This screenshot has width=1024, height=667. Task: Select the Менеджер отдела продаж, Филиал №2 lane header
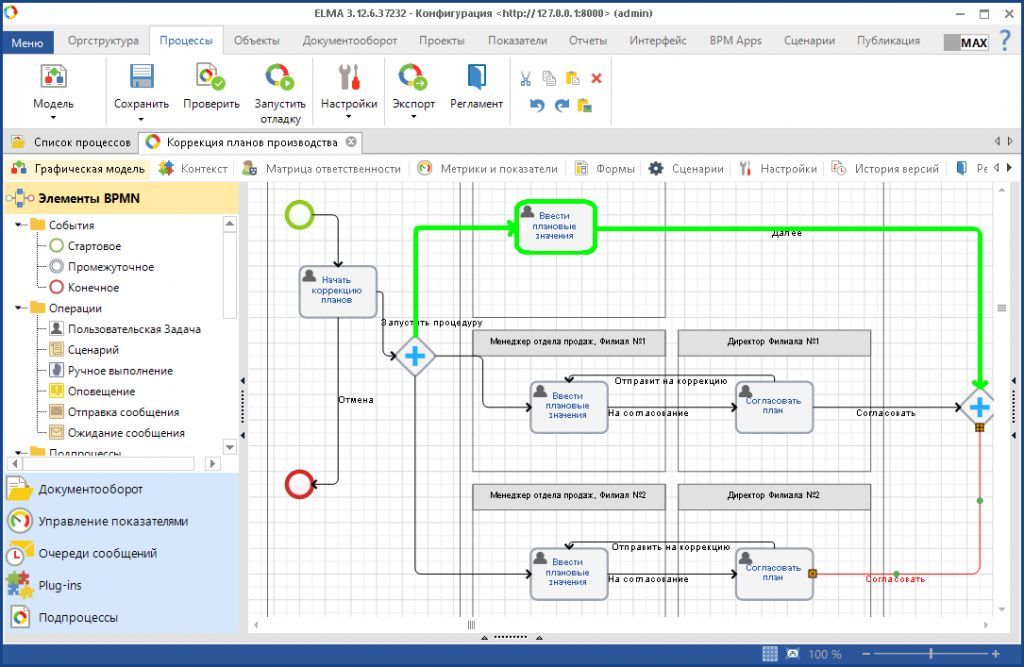(x=568, y=495)
